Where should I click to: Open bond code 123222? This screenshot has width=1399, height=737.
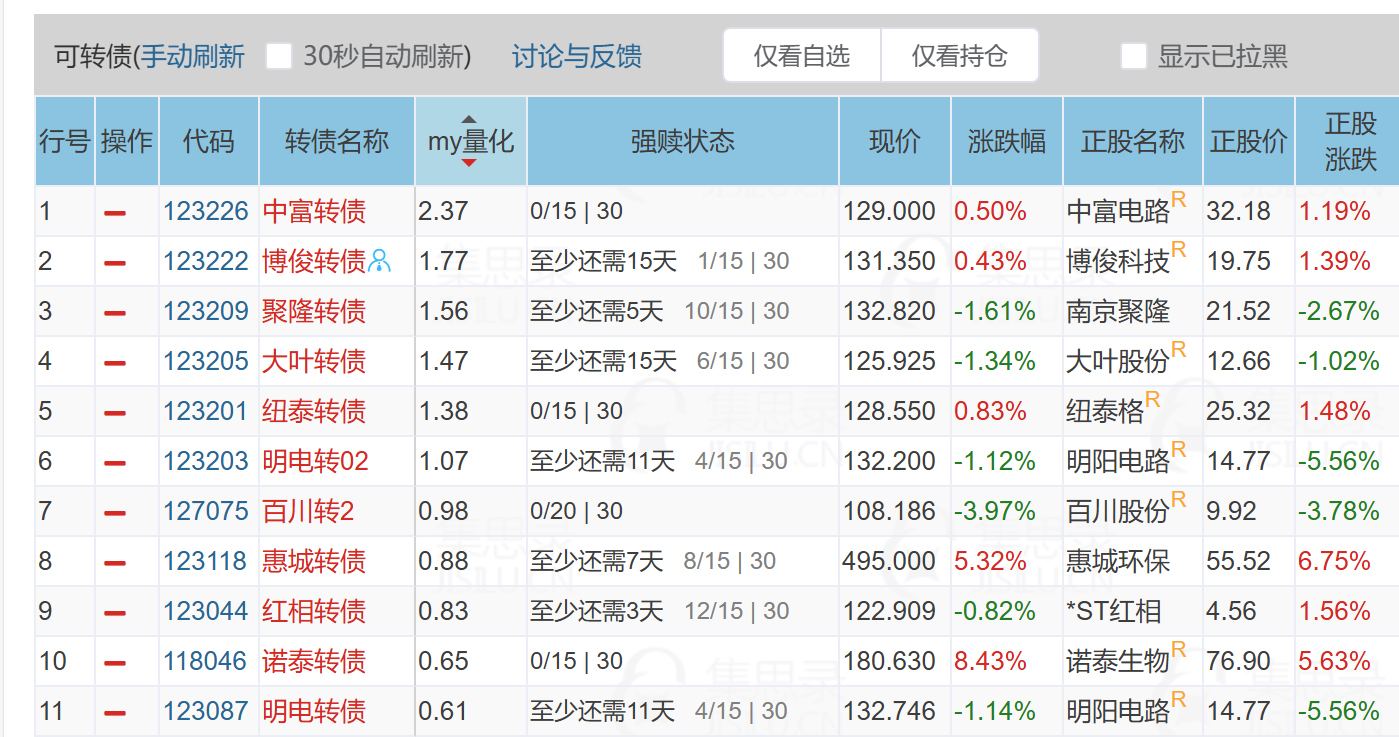coord(206,261)
